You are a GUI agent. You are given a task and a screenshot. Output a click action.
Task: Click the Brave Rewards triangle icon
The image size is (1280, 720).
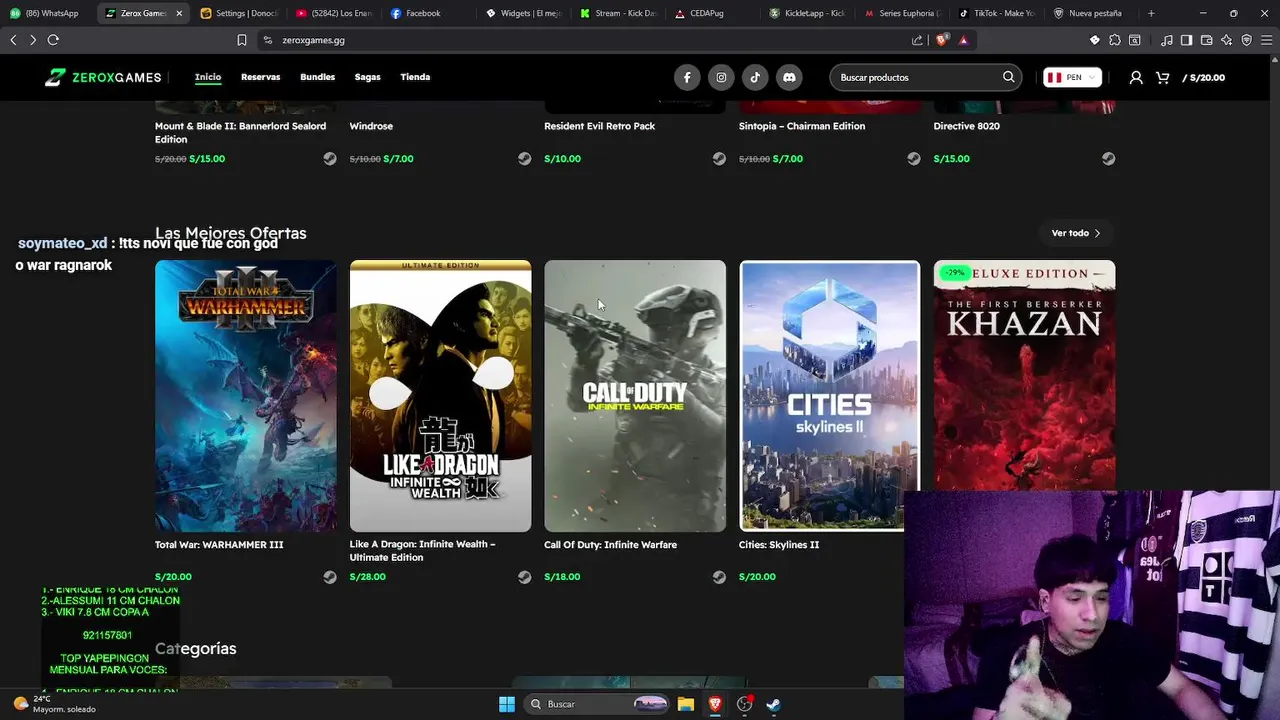pyautogui.click(x=963, y=40)
